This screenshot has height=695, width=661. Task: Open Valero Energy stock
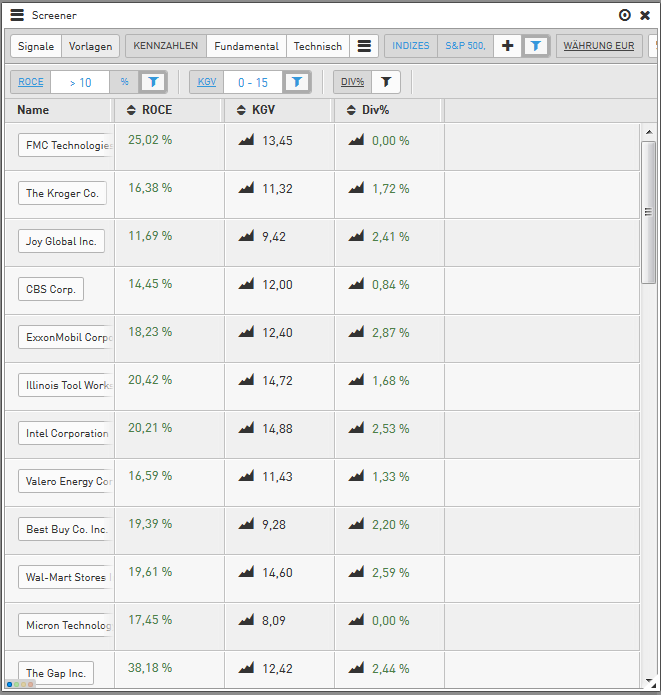tap(66, 481)
